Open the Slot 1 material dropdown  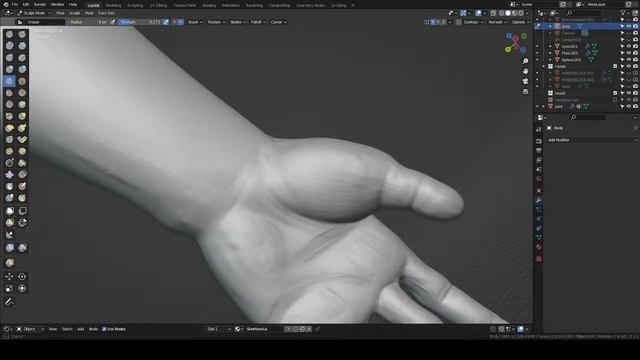(219, 329)
